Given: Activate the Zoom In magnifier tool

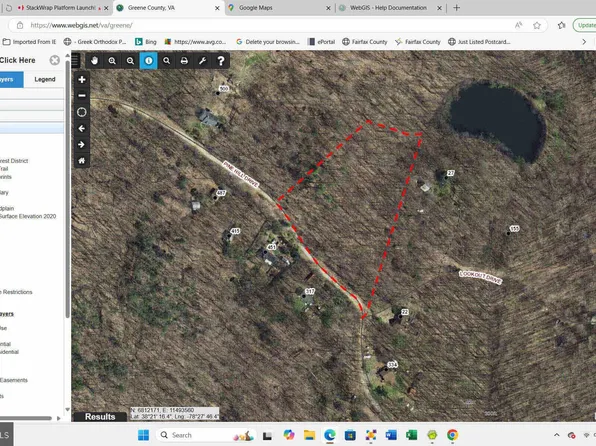Looking at the screenshot, I should (112, 60).
